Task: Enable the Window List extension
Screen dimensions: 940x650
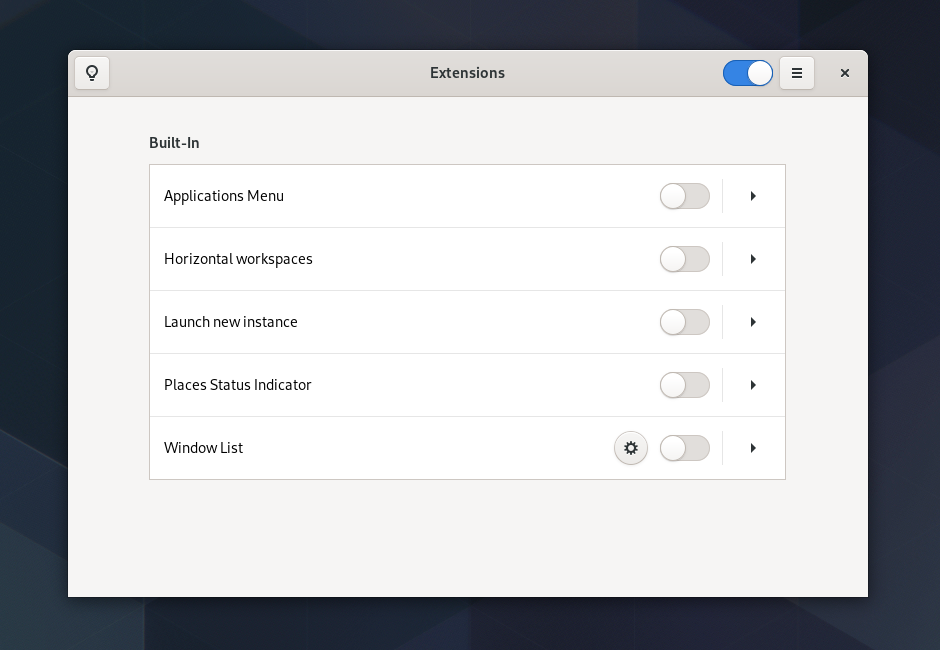Action: [685, 448]
